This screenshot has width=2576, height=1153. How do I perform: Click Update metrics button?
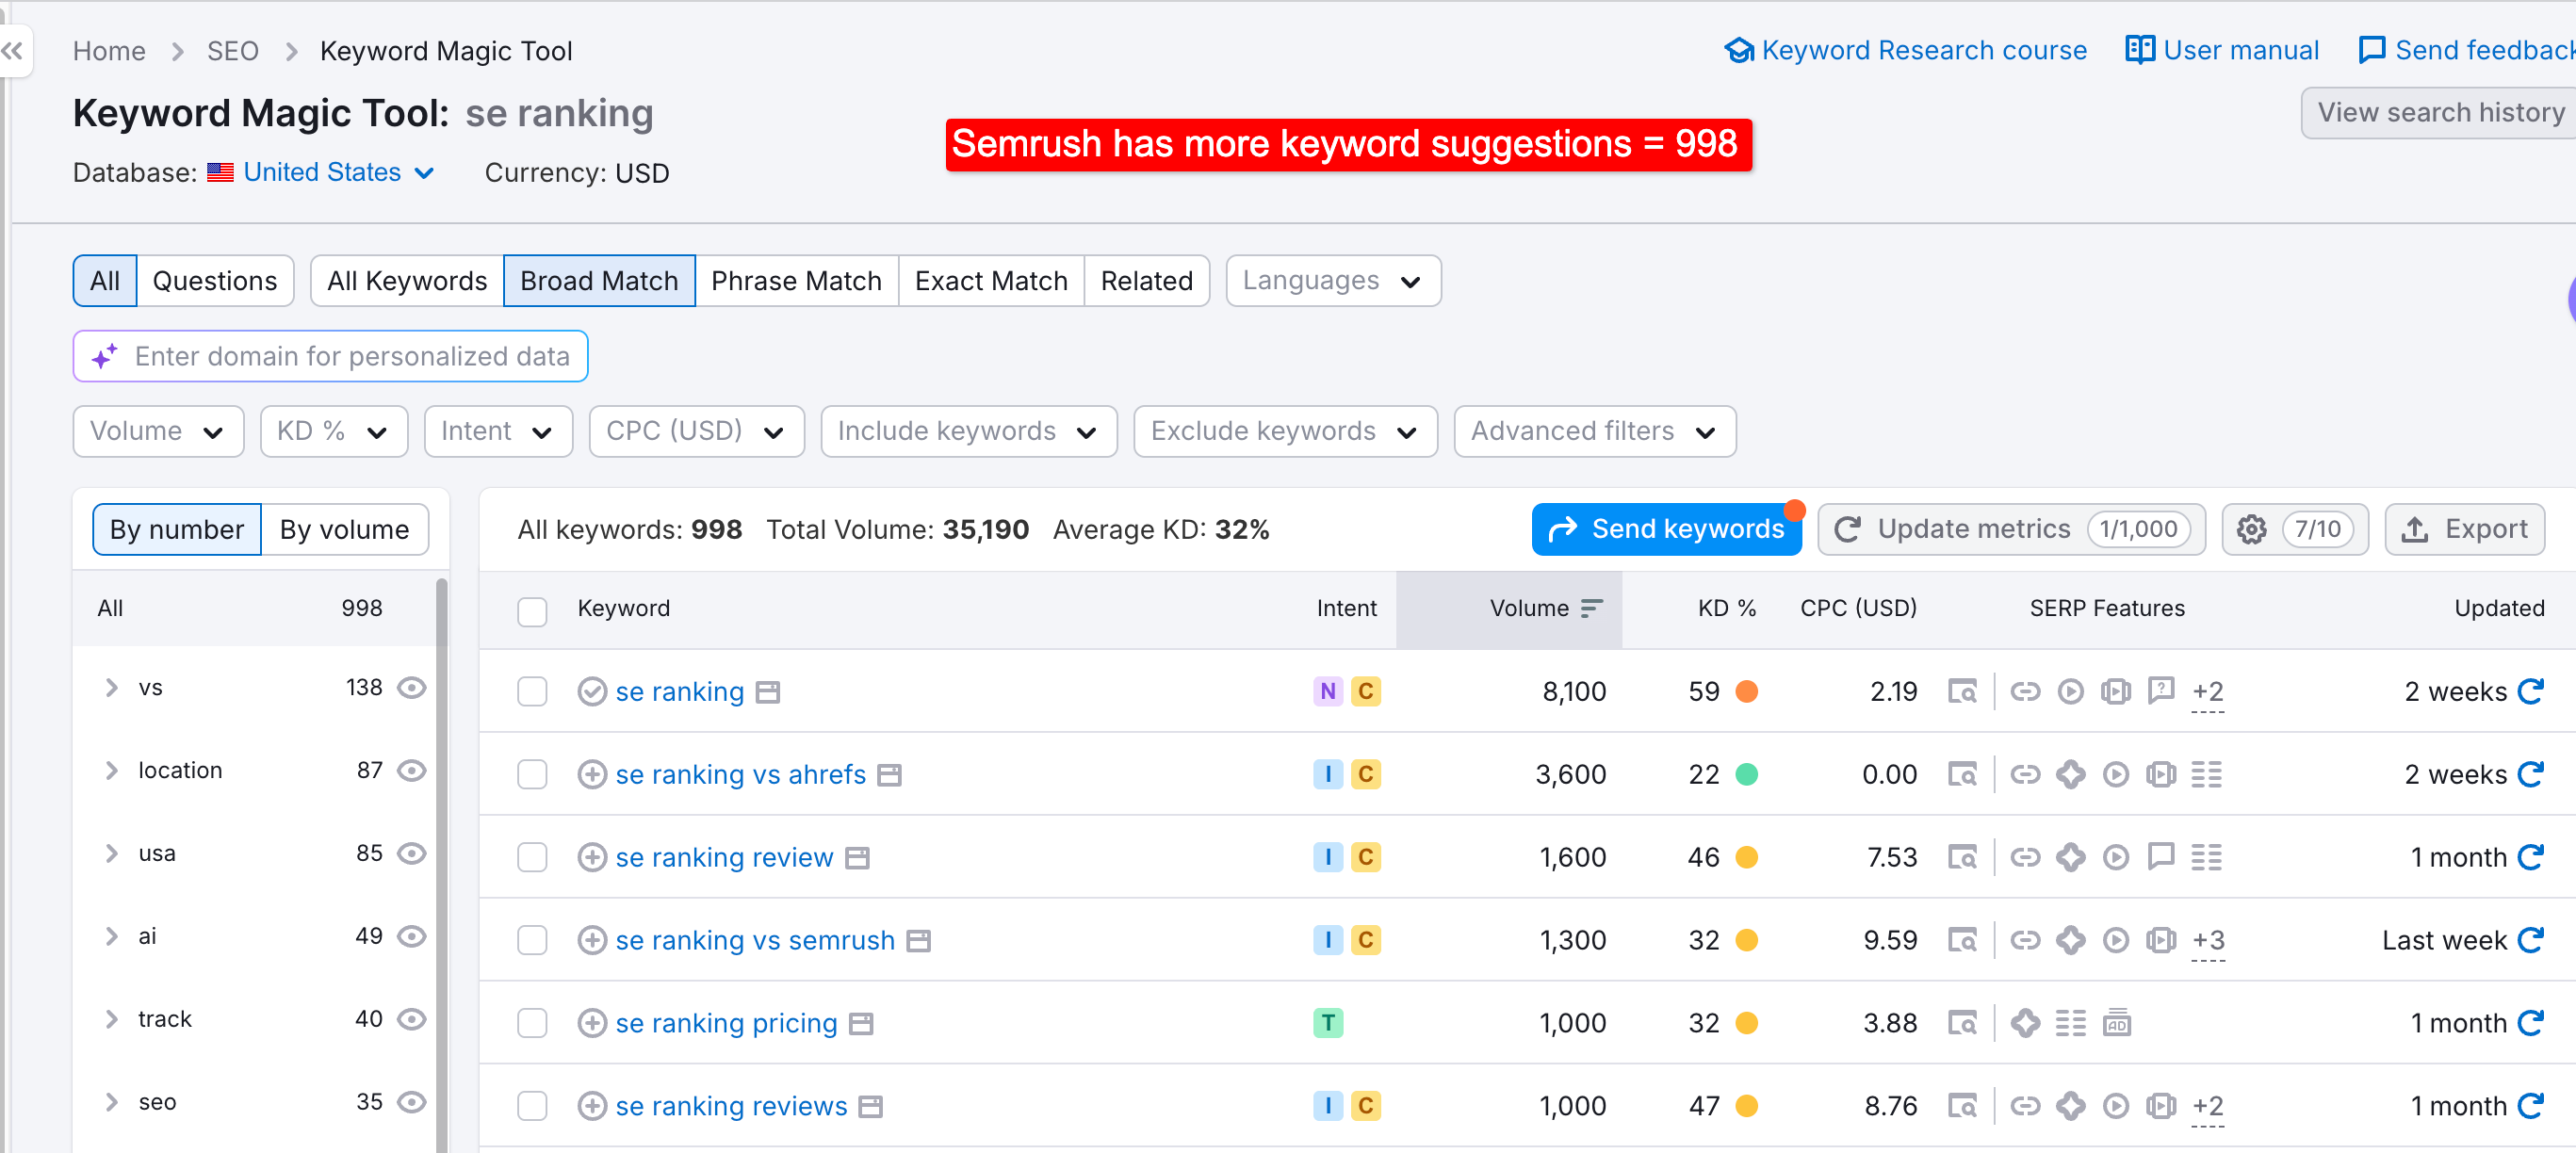[x=2011, y=529]
